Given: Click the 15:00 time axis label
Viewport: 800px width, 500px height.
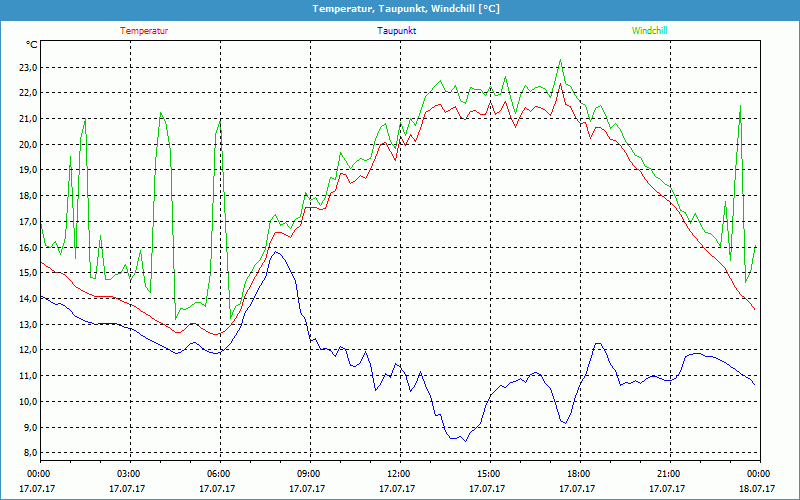Looking at the screenshot, I should [488, 474].
